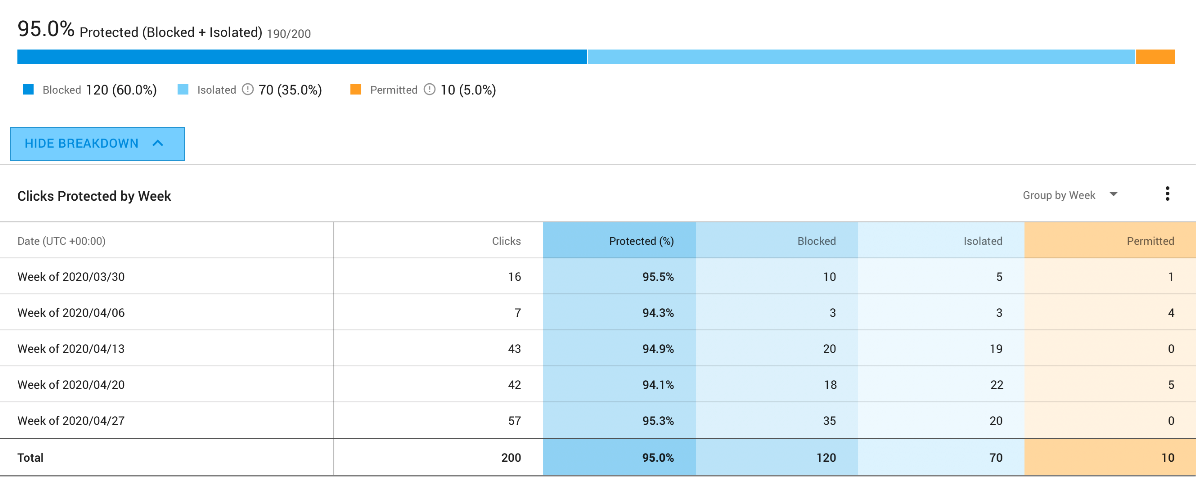Screen dimensions: 1196x477
Task: Sort by Clicks column header
Action: click(x=506, y=240)
